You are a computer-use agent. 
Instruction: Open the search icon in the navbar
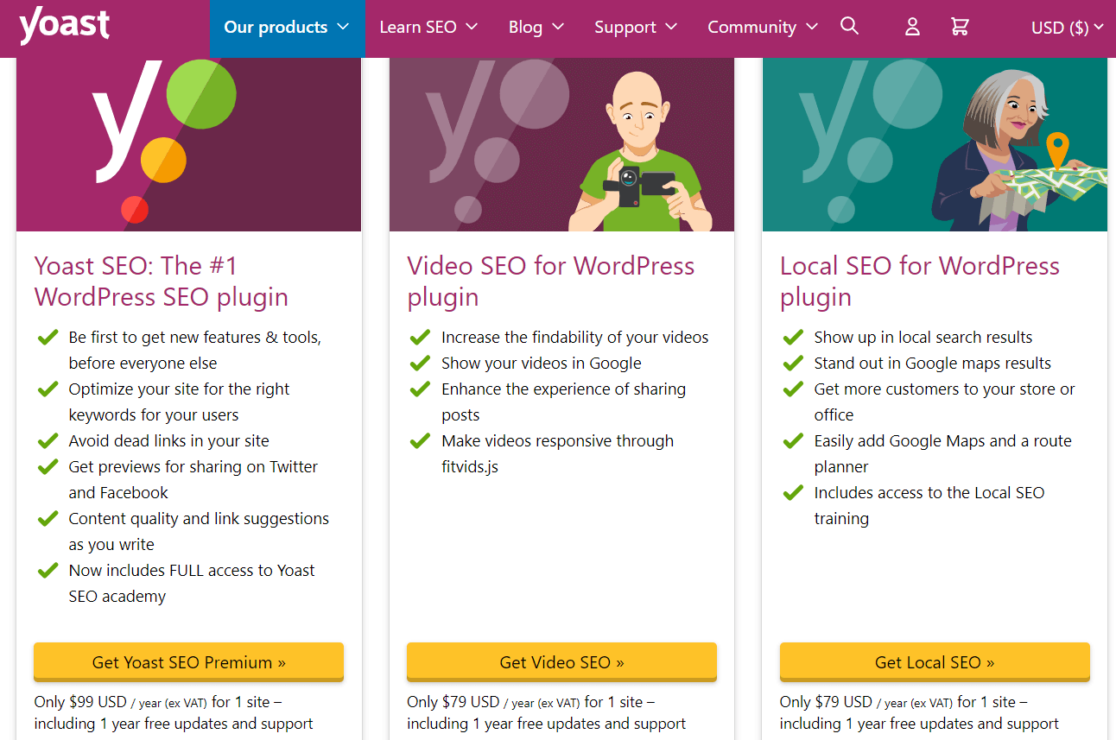pyautogui.click(x=849, y=26)
